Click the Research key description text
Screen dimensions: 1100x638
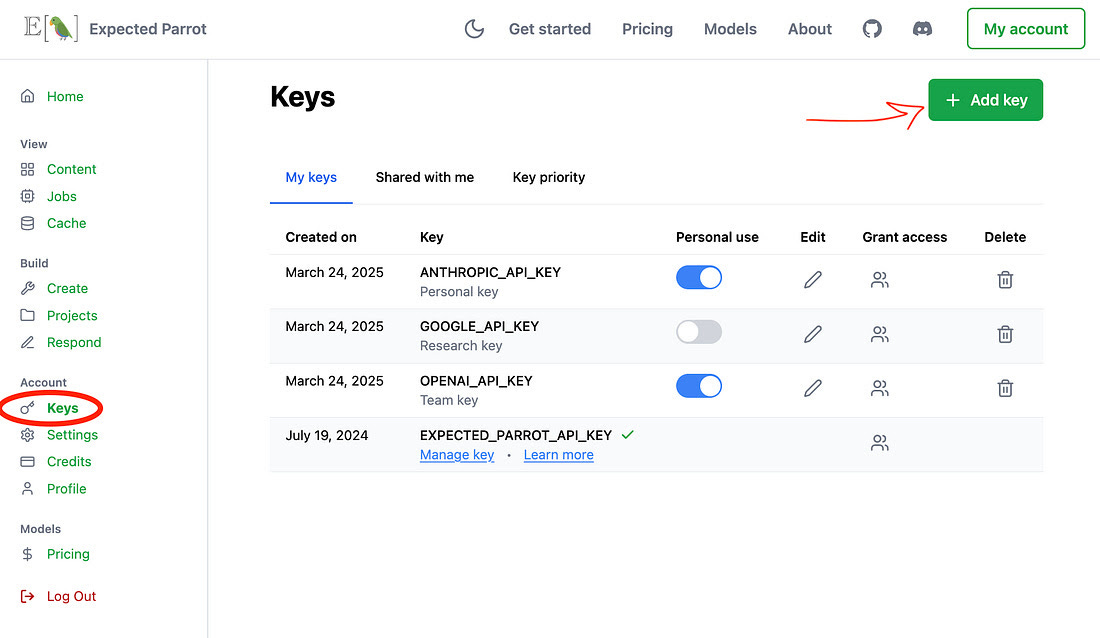point(461,346)
